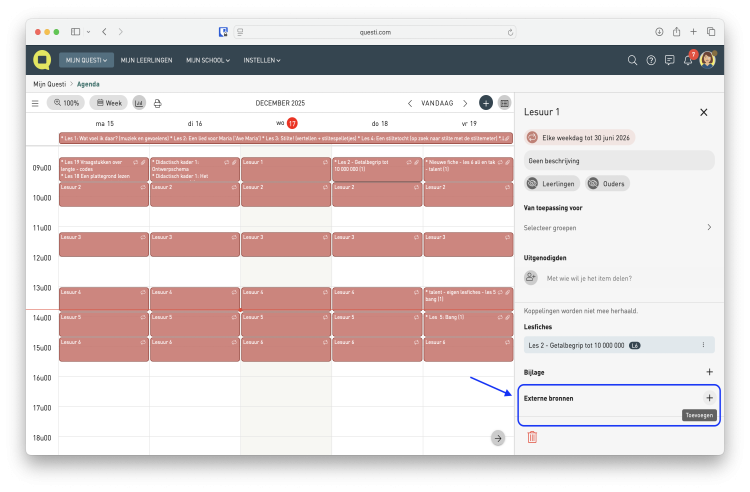Show Safari tab overview icon

[x=711, y=32]
